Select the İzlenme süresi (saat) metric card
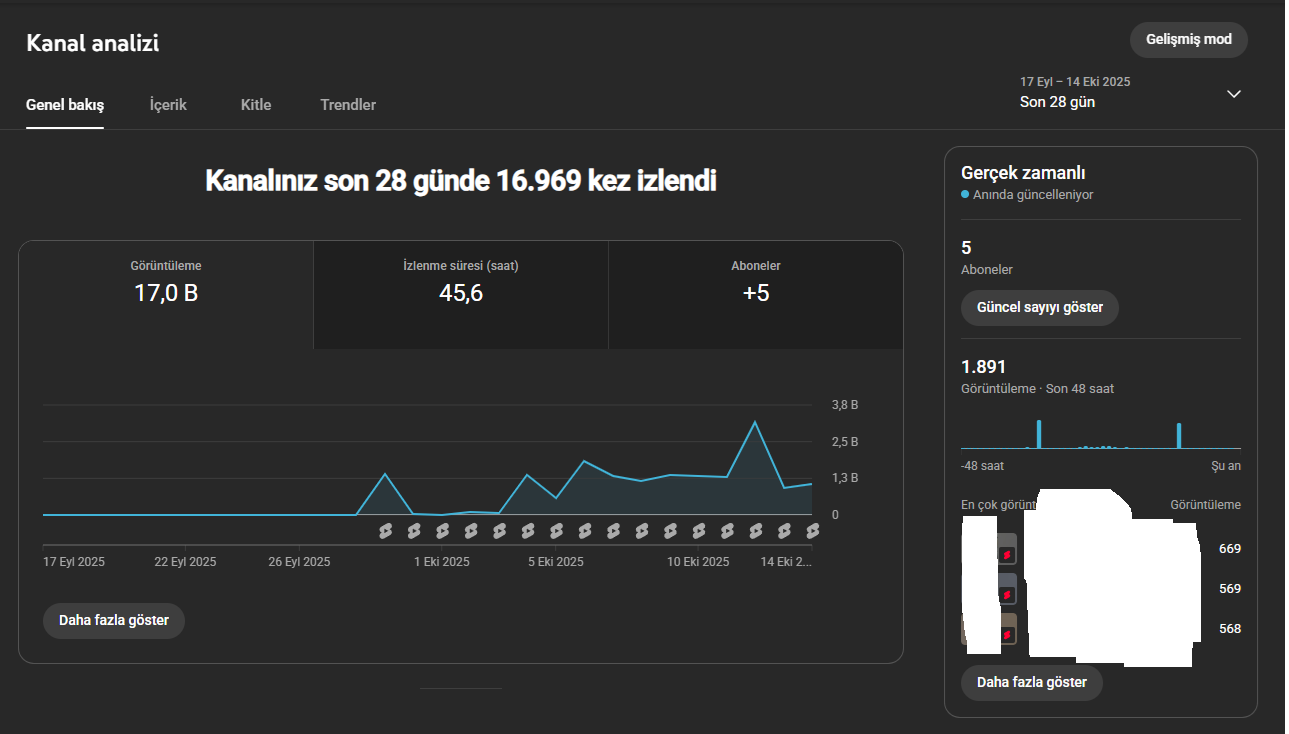The width and height of the screenshot is (1289, 734). click(461, 294)
